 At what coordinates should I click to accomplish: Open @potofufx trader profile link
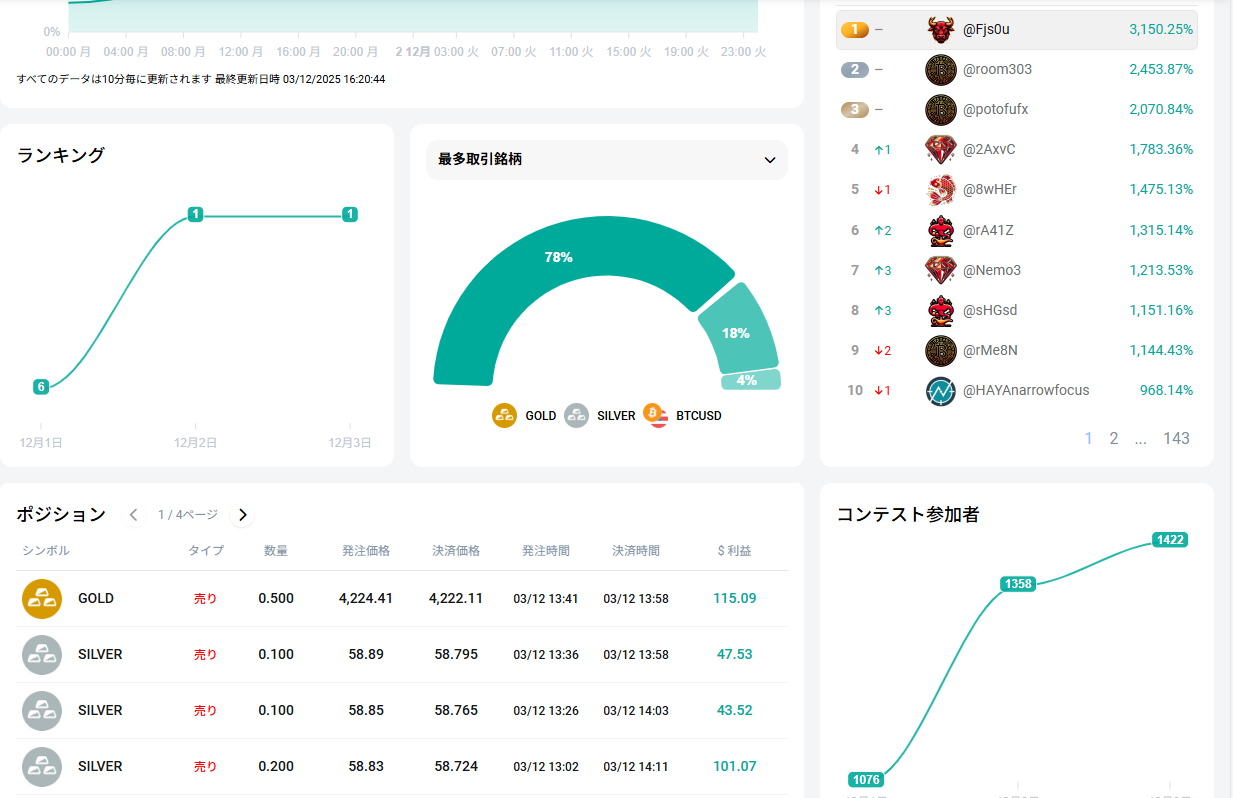click(x=997, y=110)
